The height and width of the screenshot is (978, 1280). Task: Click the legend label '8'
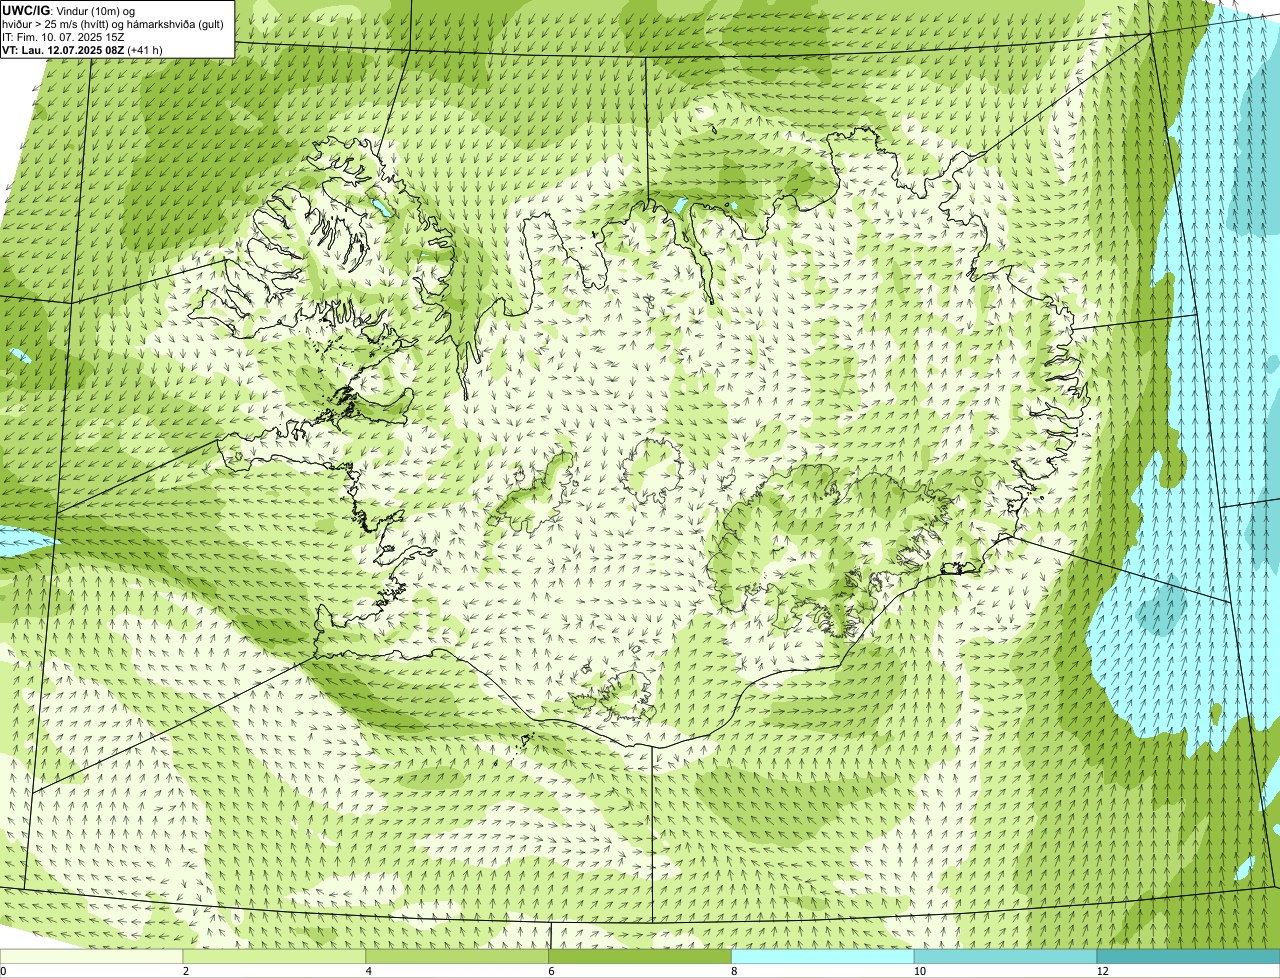coord(734,971)
